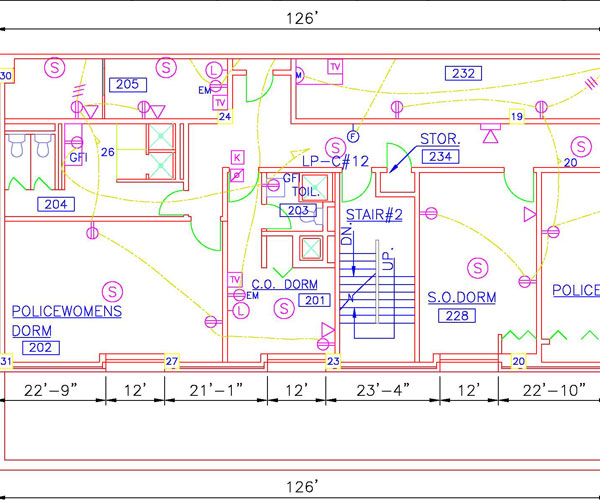Click the S.O.DORM label

point(462,297)
